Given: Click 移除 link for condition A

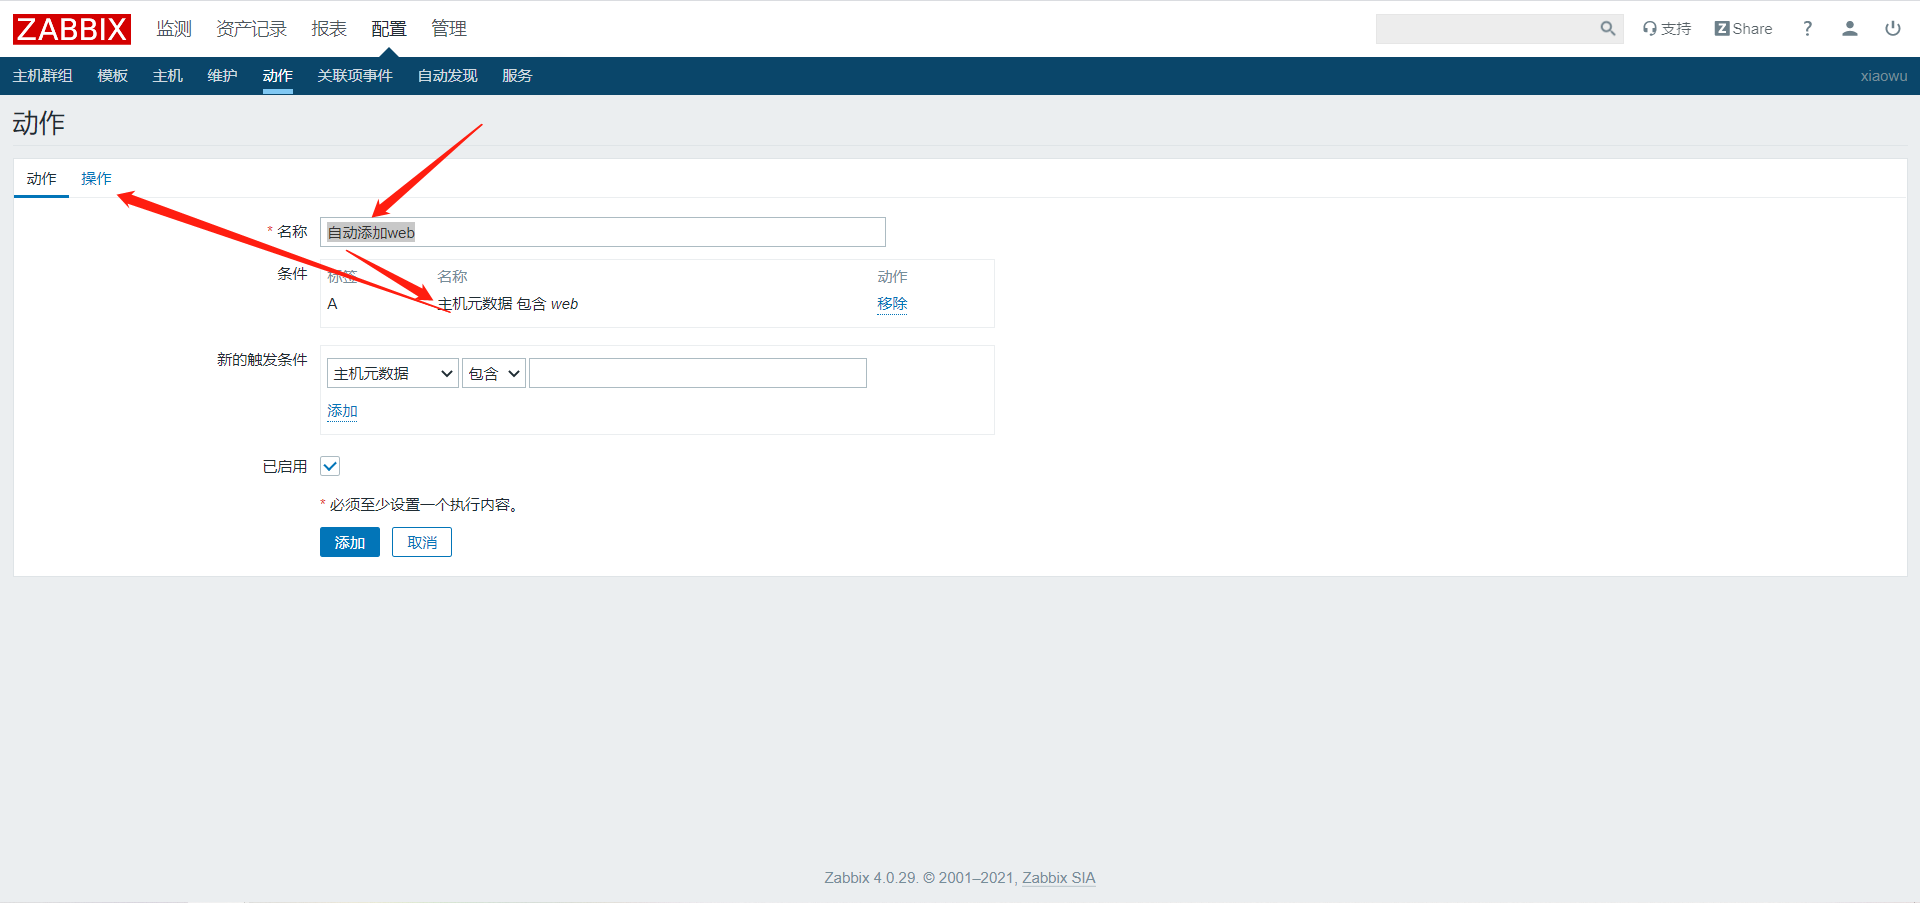Looking at the screenshot, I should point(892,304).
